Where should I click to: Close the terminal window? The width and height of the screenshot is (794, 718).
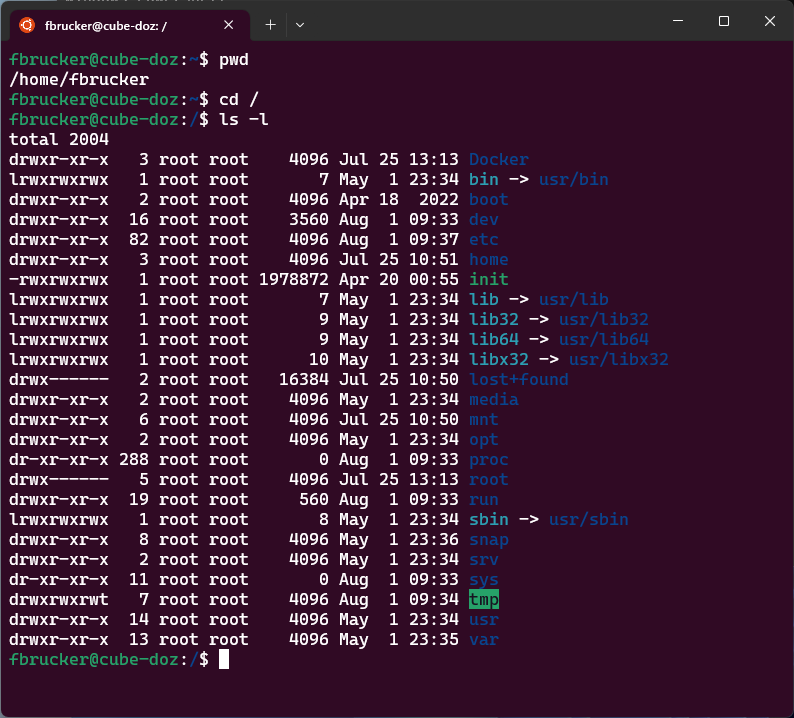770,21
